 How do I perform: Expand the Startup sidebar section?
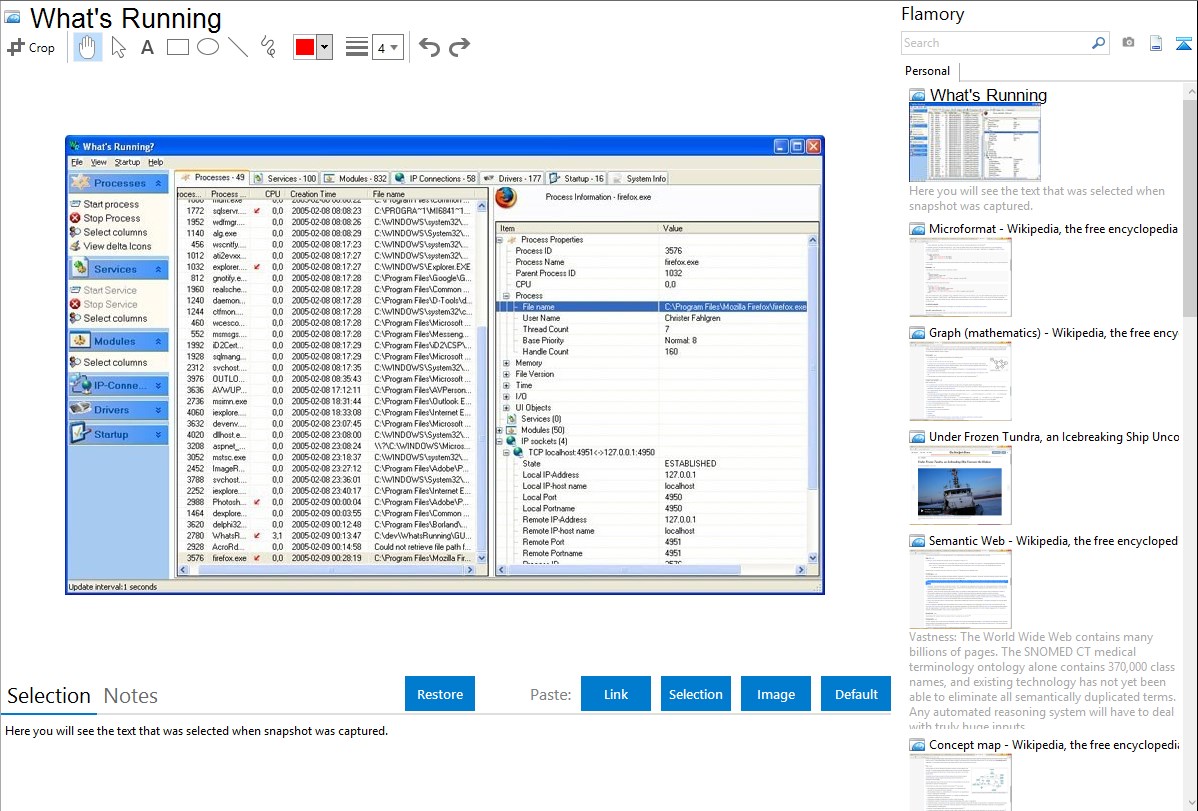tap(158, 435)
